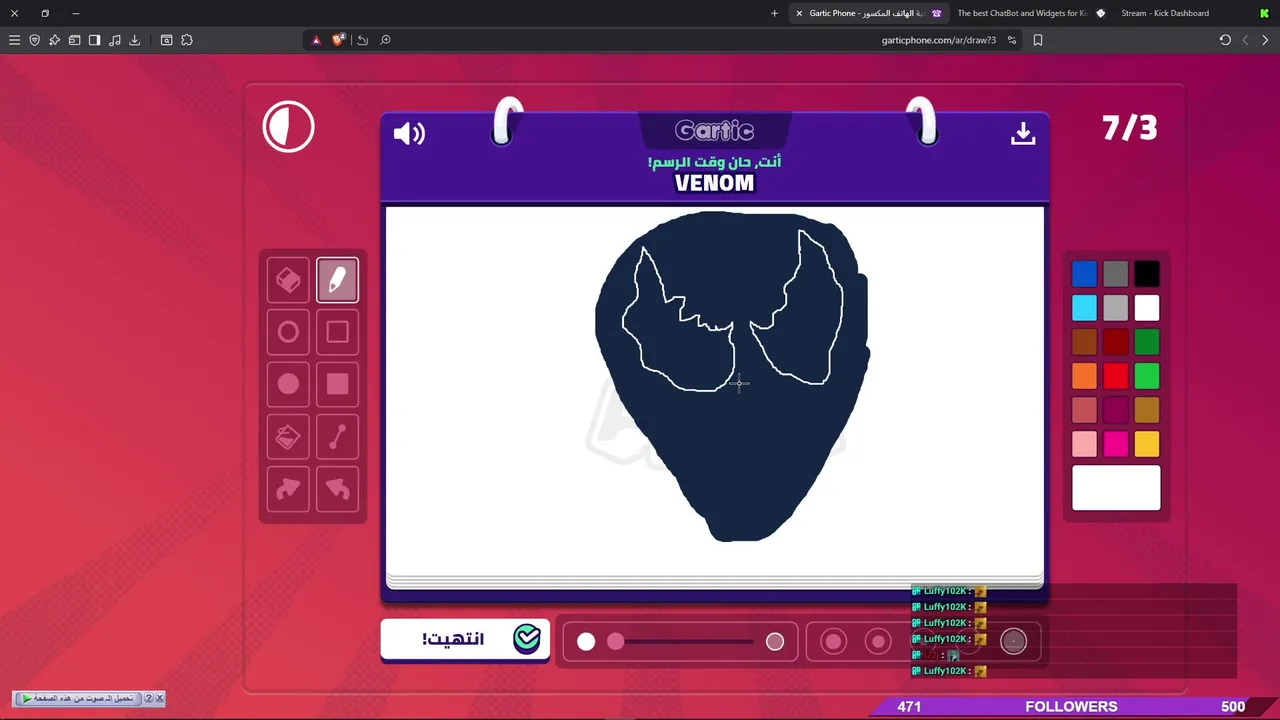Switch to Gartic Phone tab
Screen dimensions: 1280x720
[x=868, y=13]
